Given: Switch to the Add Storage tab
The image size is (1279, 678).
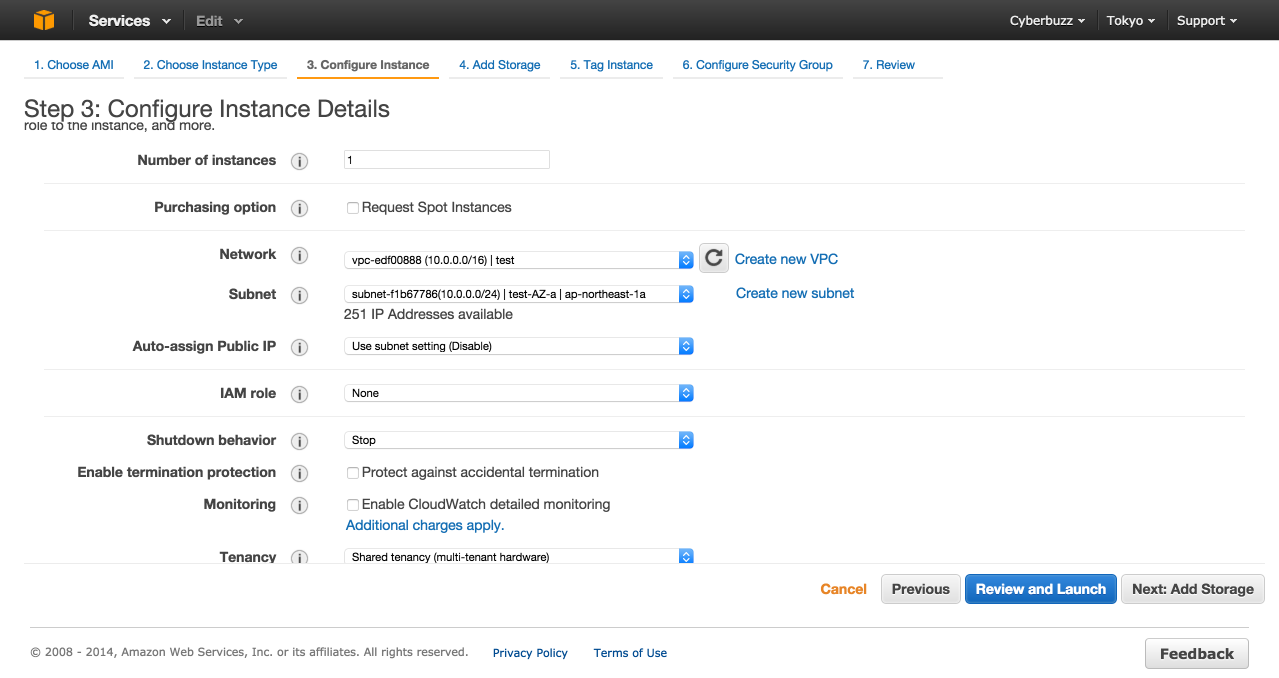Looking at the screenshot, I should tap(499, 64).
